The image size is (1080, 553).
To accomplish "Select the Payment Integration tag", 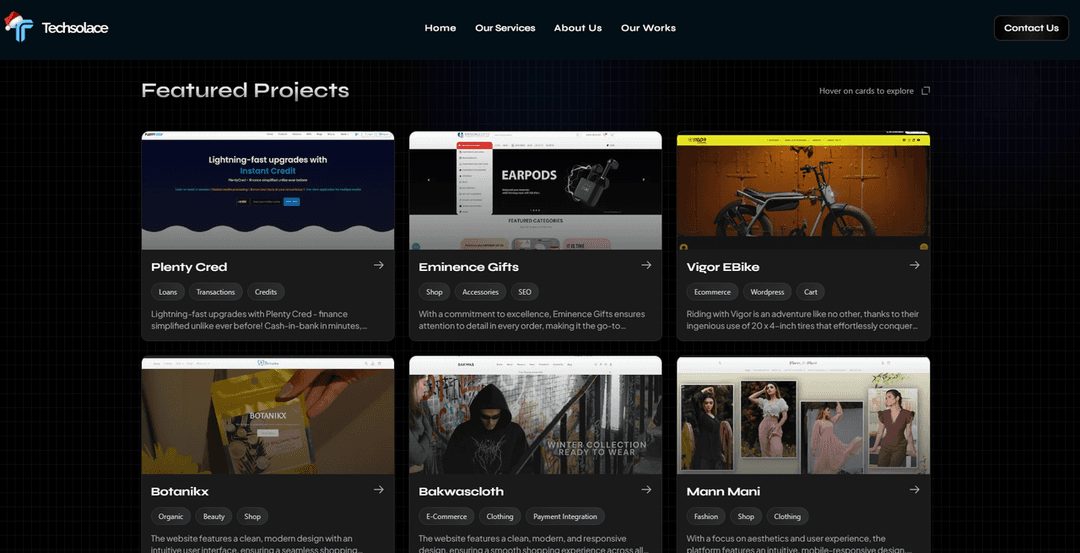I will point(565,517).
